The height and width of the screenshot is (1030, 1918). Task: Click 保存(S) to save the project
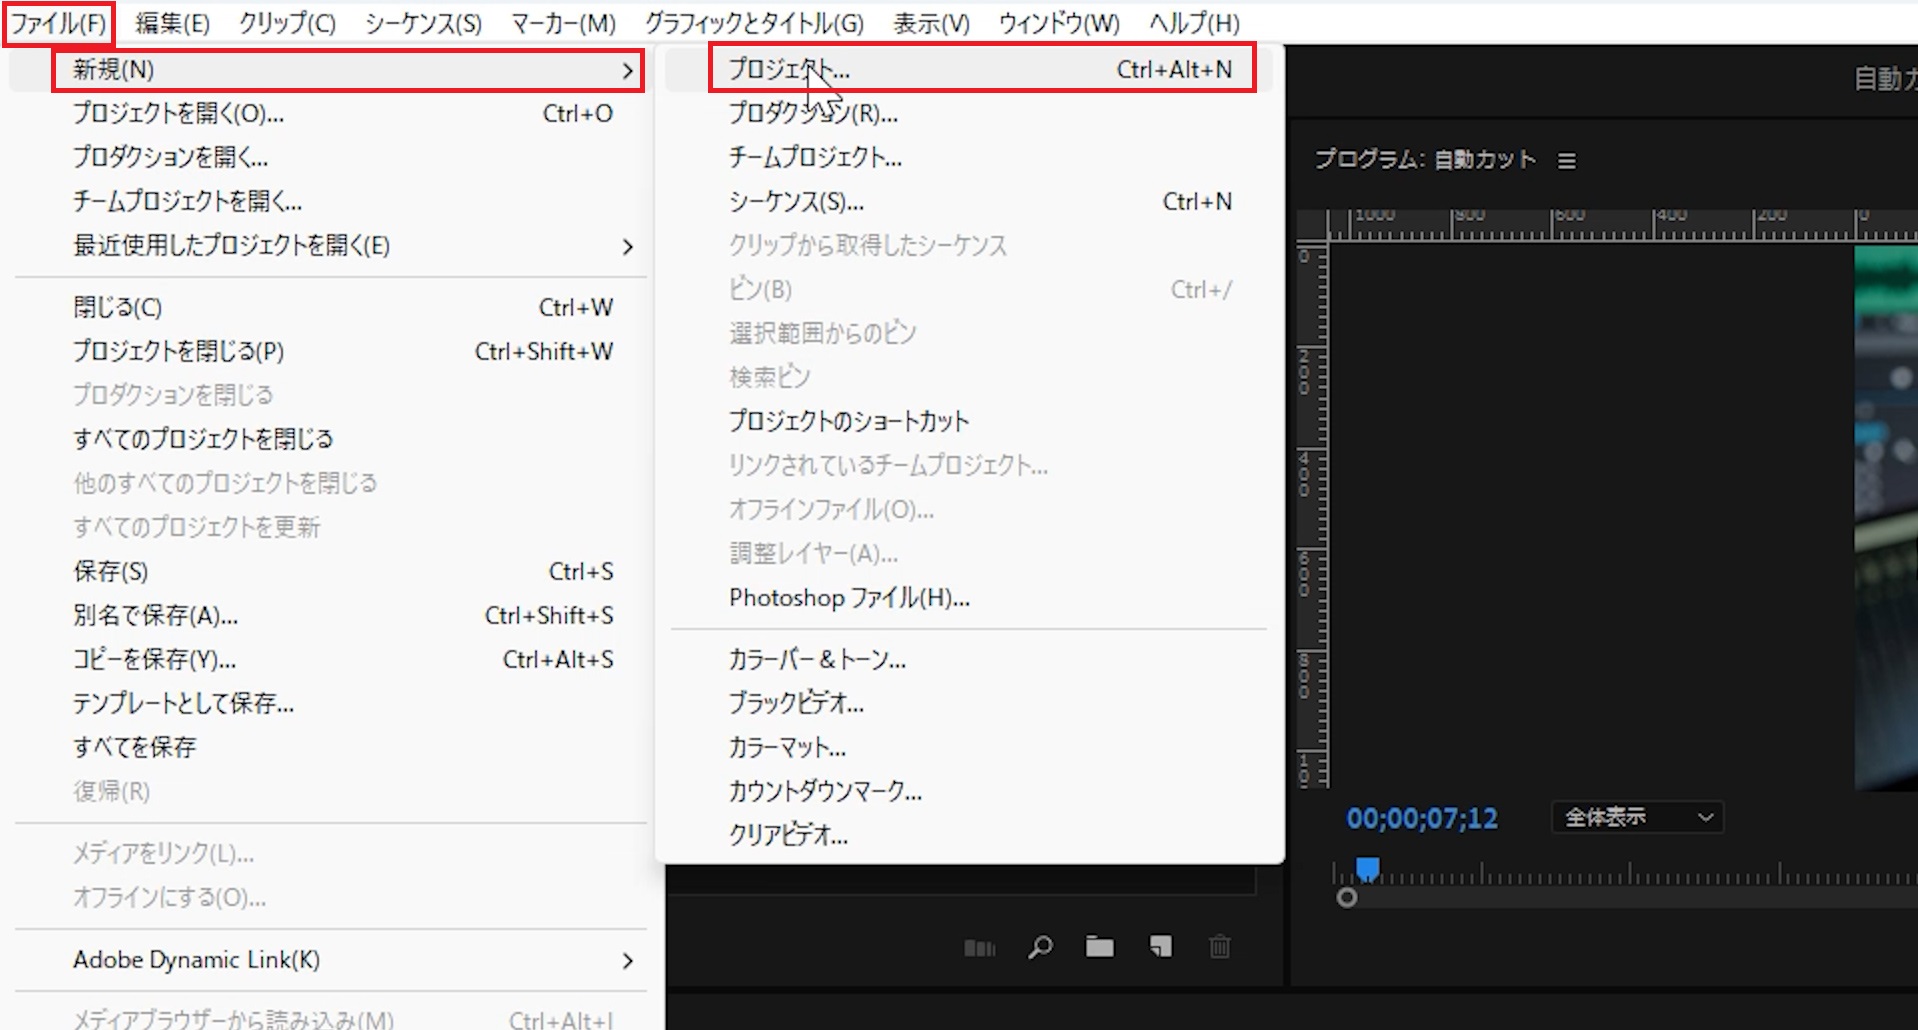click(111, 572)
